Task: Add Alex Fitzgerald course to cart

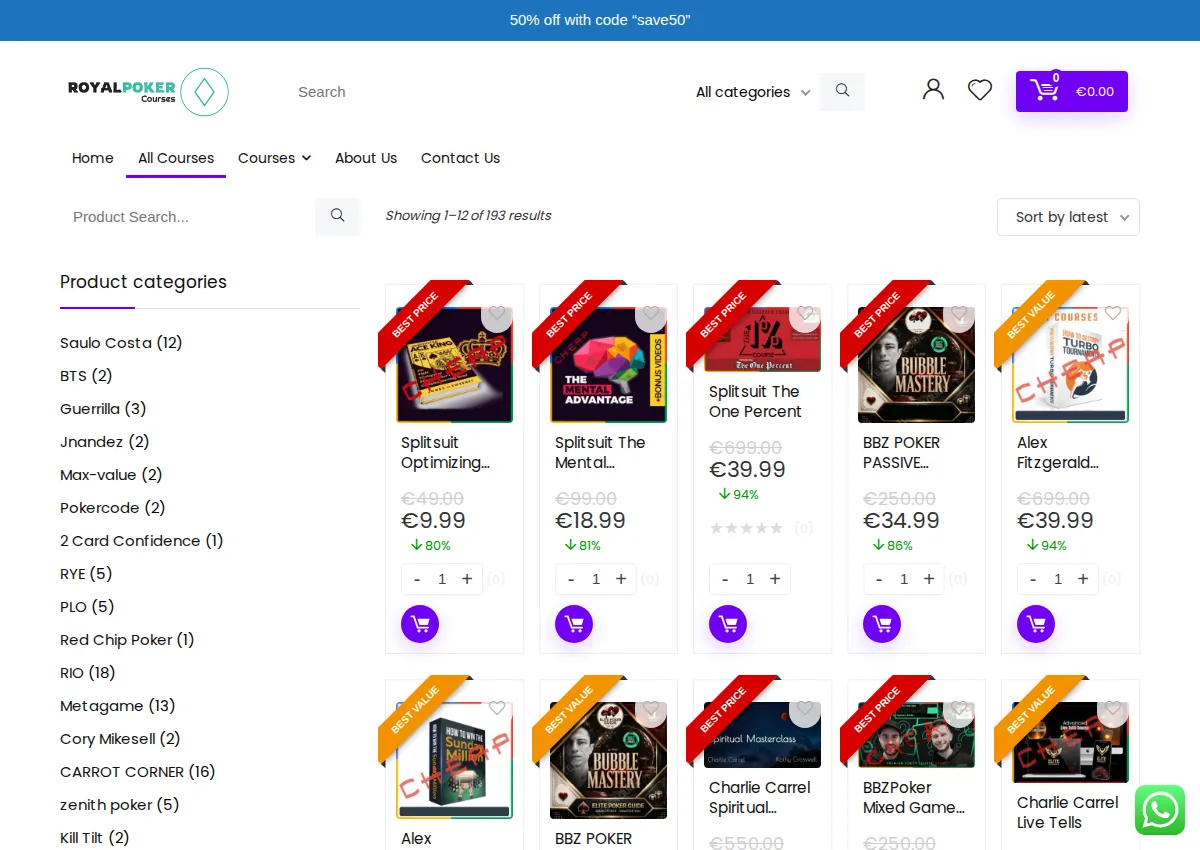Action: [1036, 624]
